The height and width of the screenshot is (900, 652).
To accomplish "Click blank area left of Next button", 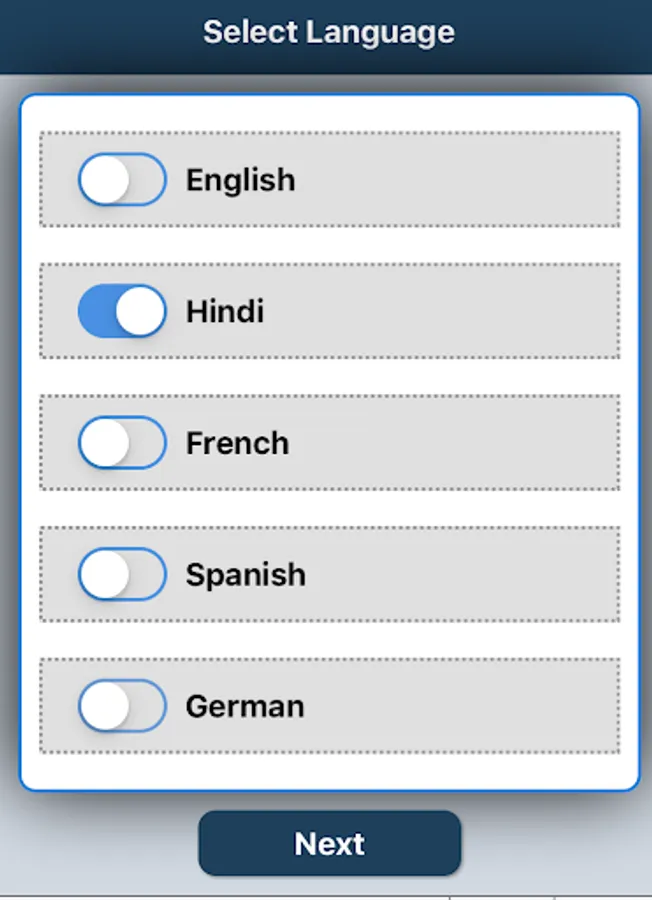I will click(x=100, y=843).
